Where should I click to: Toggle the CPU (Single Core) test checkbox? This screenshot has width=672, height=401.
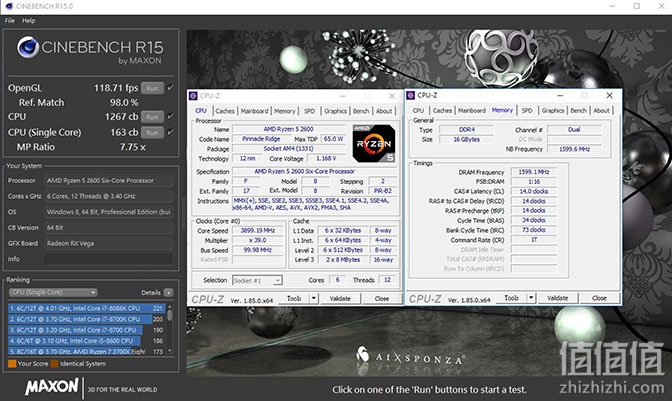(171, 132)
